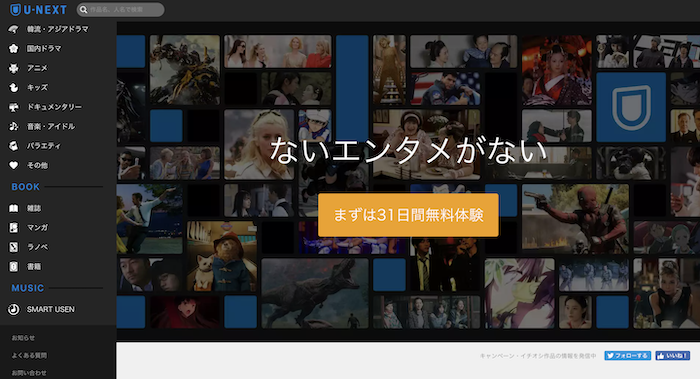This screenshot has height=379, width=700.
Task: Select the 音楽・アイドル music note icon
Action: pos(13,126)
